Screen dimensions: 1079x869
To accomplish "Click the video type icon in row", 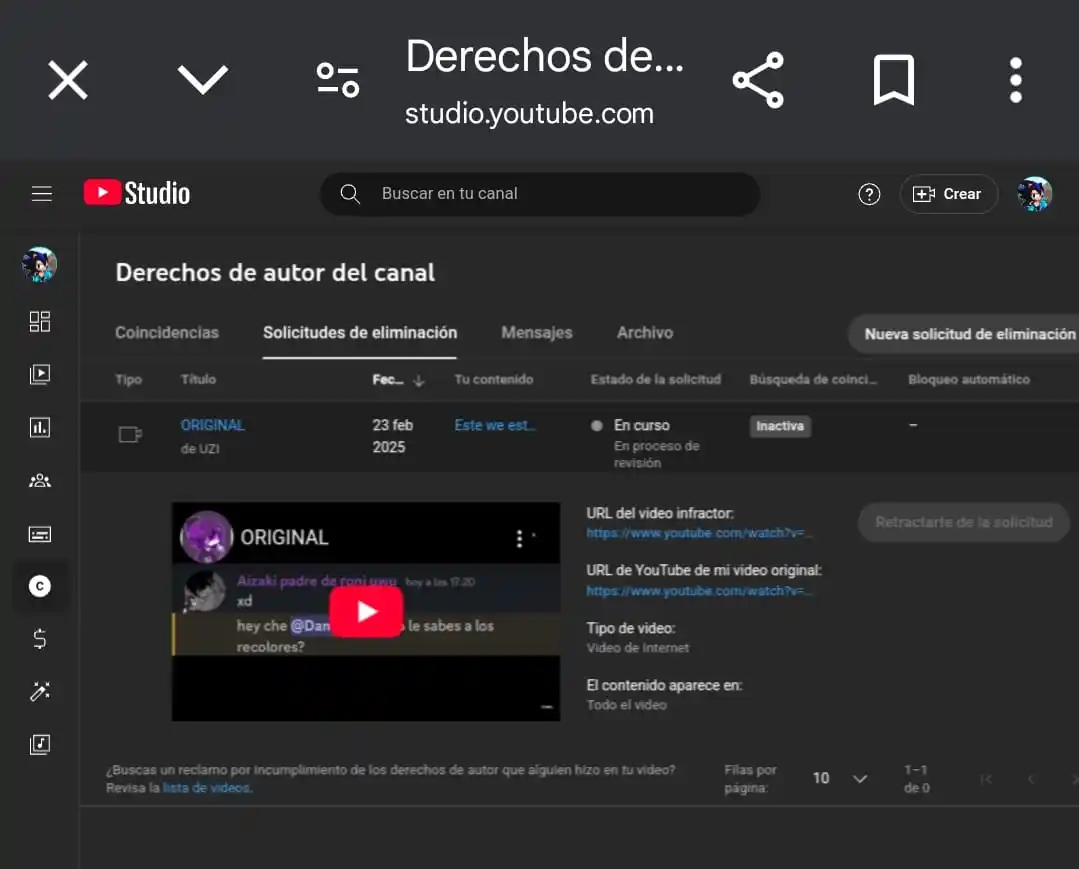I will pyautogui.click(x=130, y=435).
